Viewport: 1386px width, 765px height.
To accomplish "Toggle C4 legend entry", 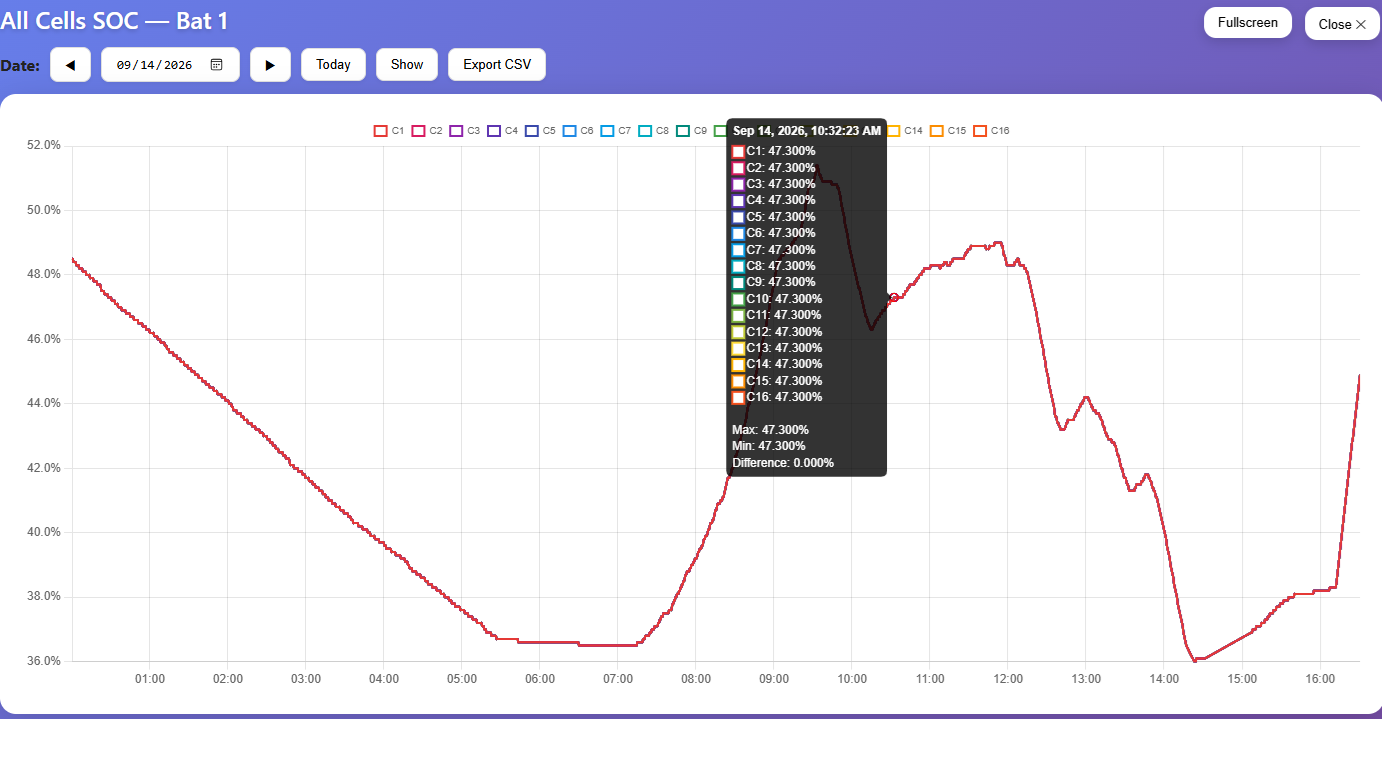I will click(x=503, y=131).
